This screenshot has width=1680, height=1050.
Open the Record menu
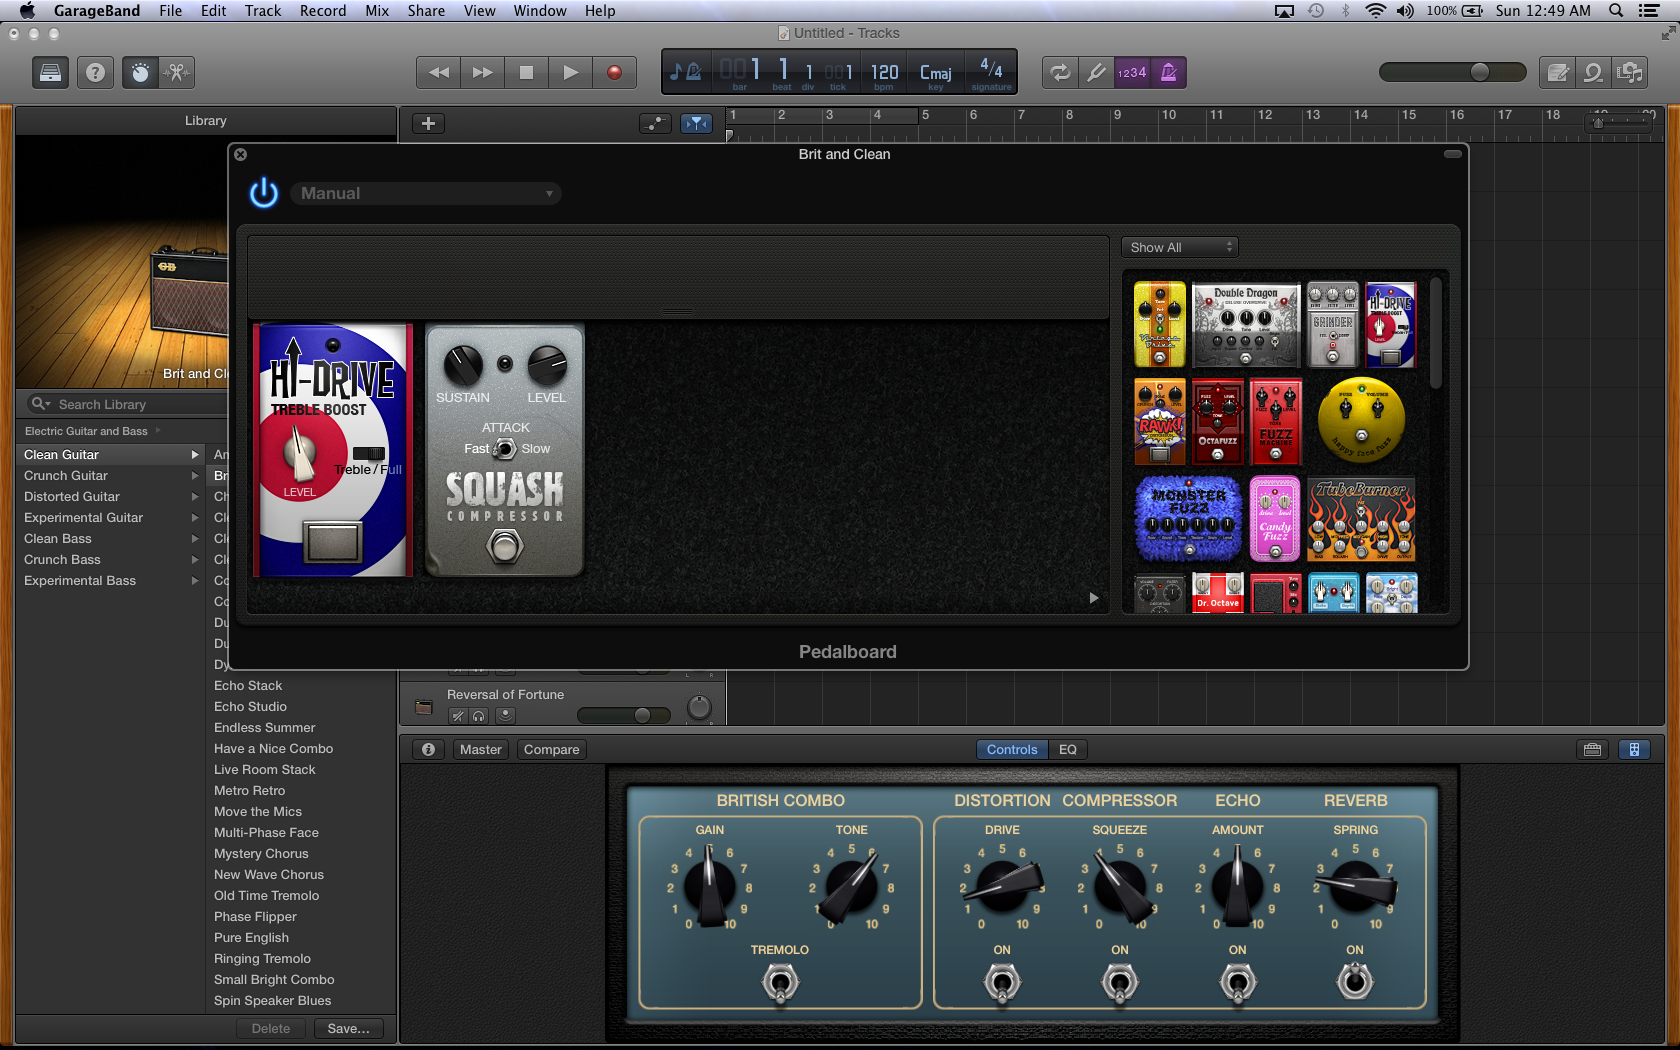tap(323, 10)
